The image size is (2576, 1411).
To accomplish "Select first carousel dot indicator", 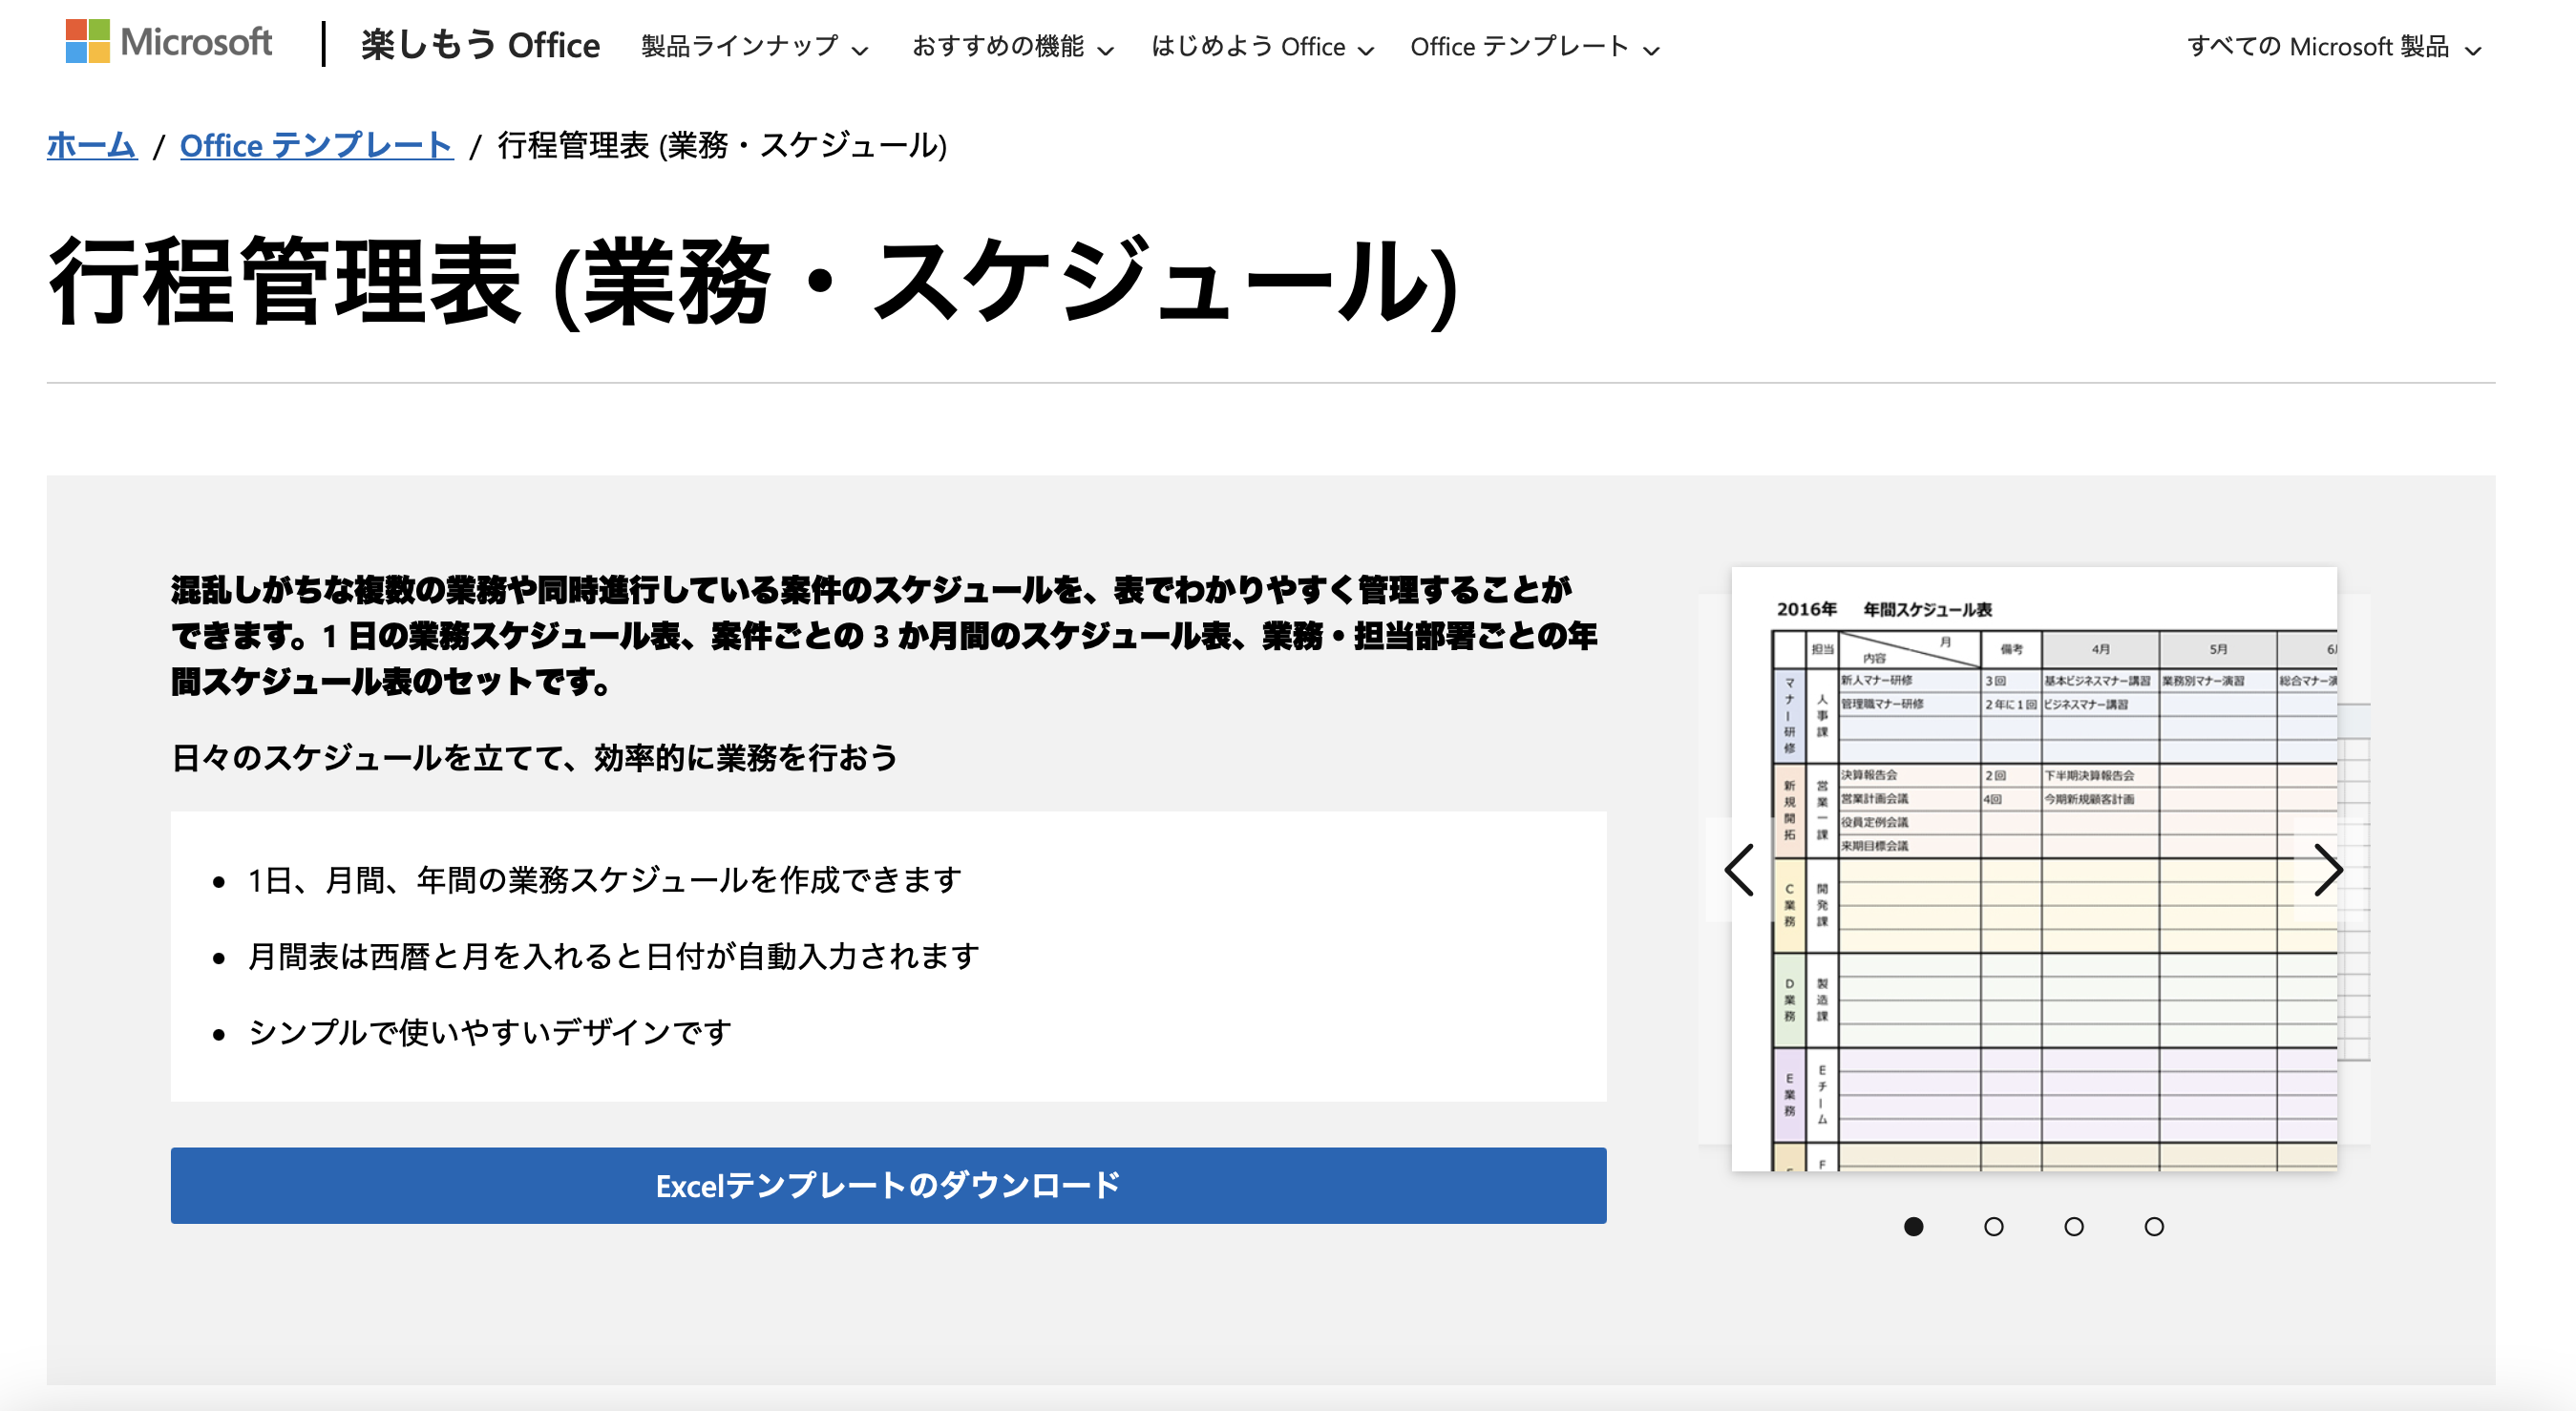I will tap(1913, 1226).
